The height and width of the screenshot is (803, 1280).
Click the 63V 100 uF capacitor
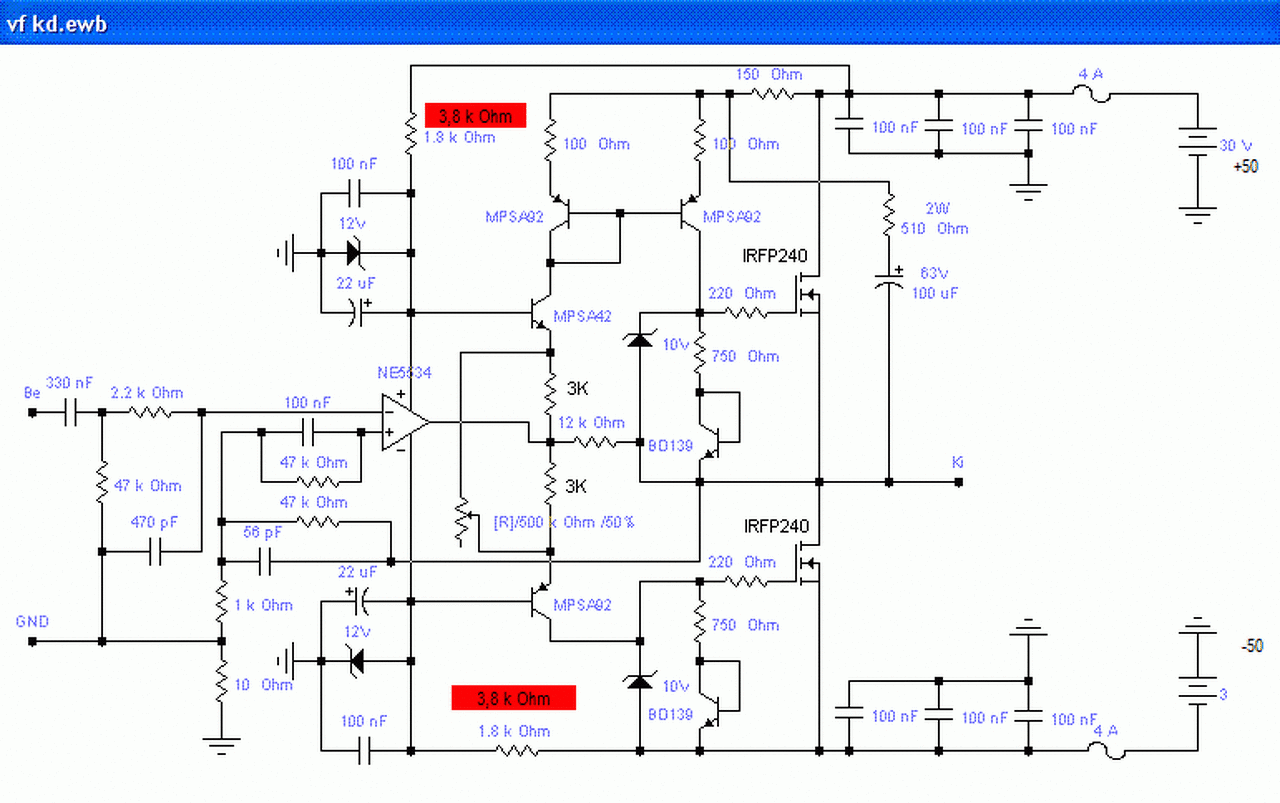889,281
